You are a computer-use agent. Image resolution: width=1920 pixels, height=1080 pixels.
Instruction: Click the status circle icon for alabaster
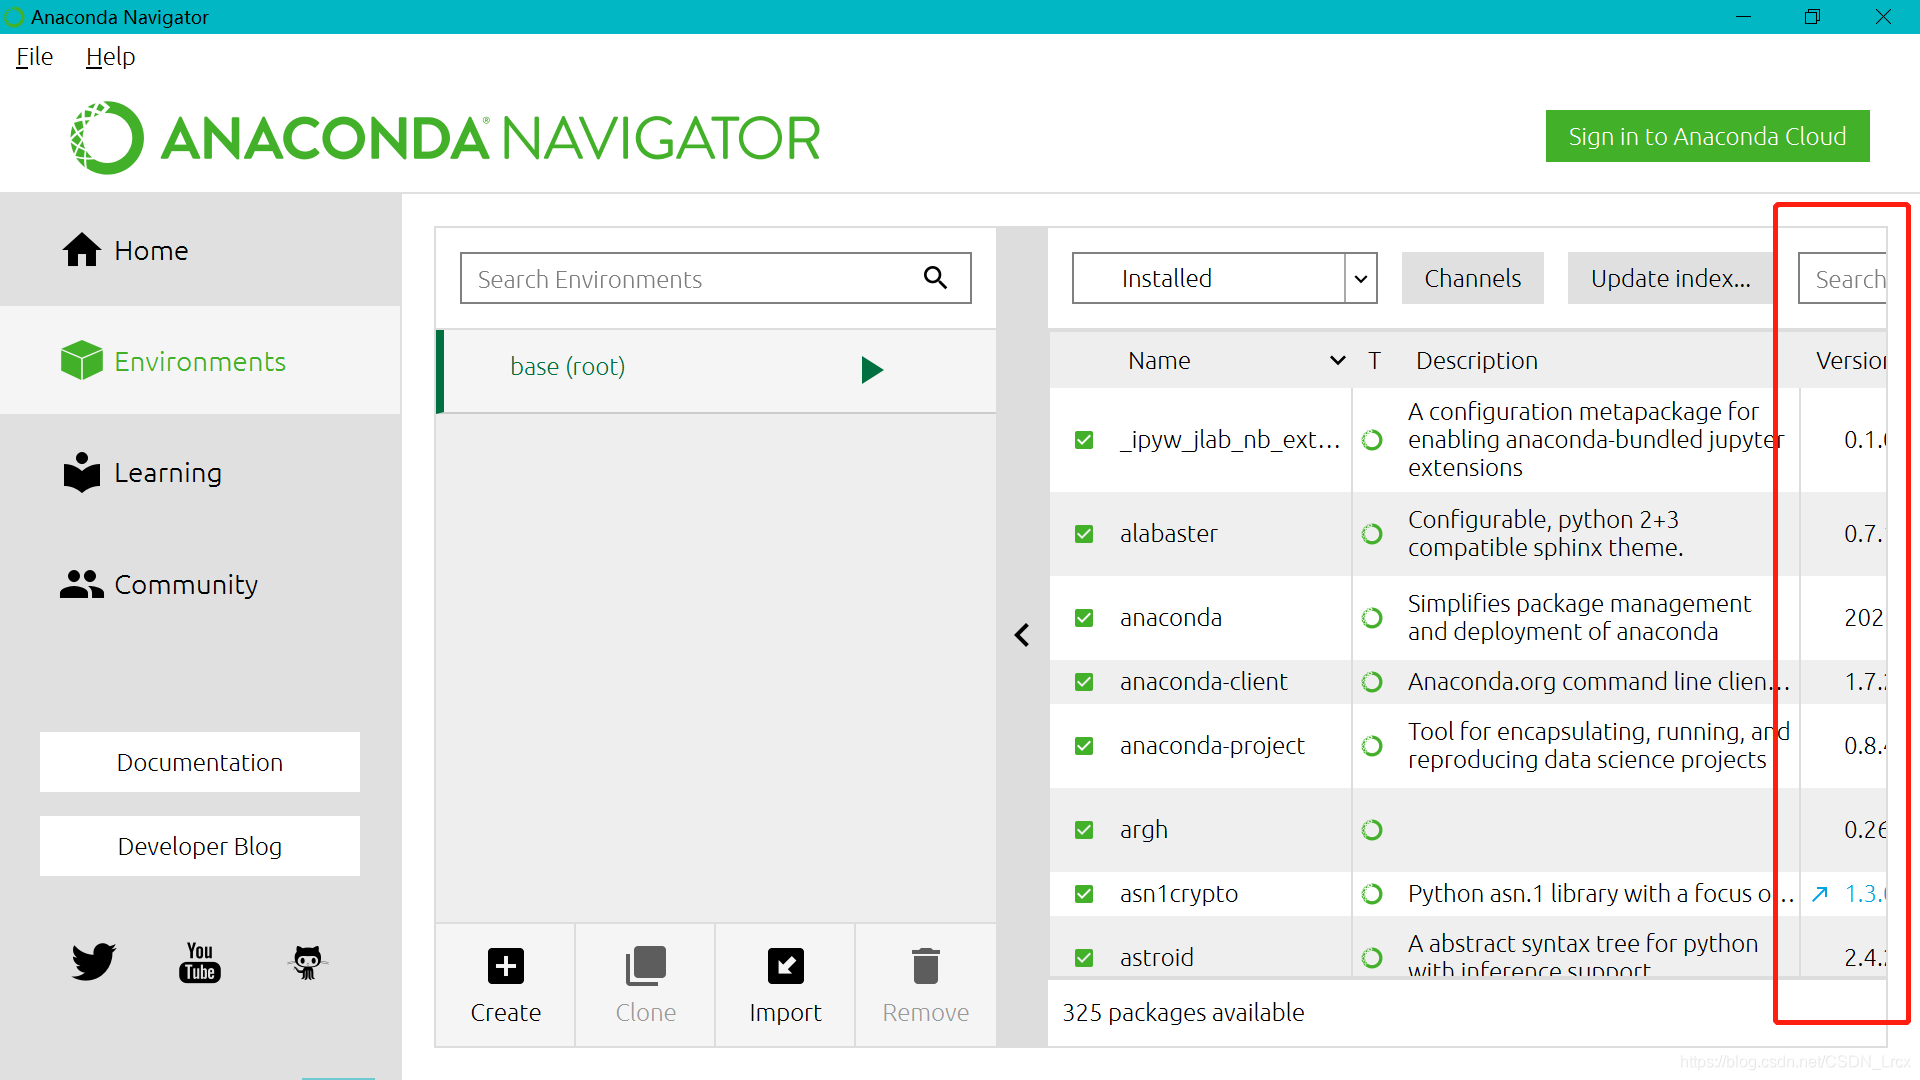[1372, 534]
